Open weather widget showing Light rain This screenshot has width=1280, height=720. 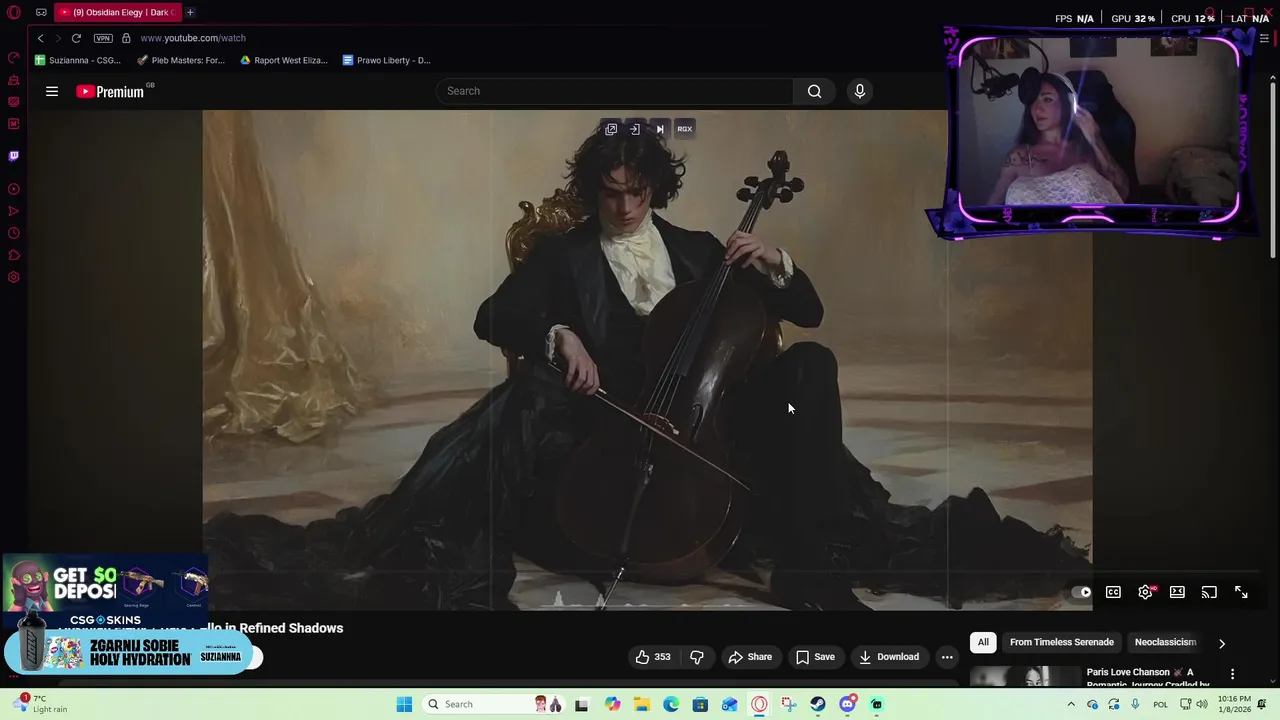pyautogui.click(x=40, y=704)
